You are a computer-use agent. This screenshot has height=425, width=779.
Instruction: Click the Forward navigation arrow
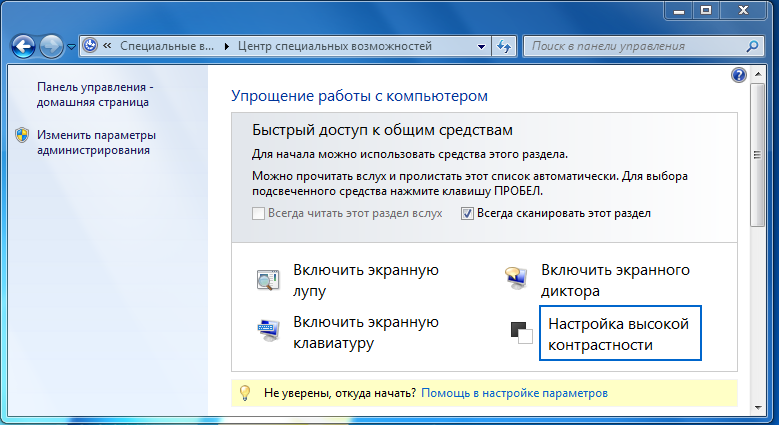51,47
